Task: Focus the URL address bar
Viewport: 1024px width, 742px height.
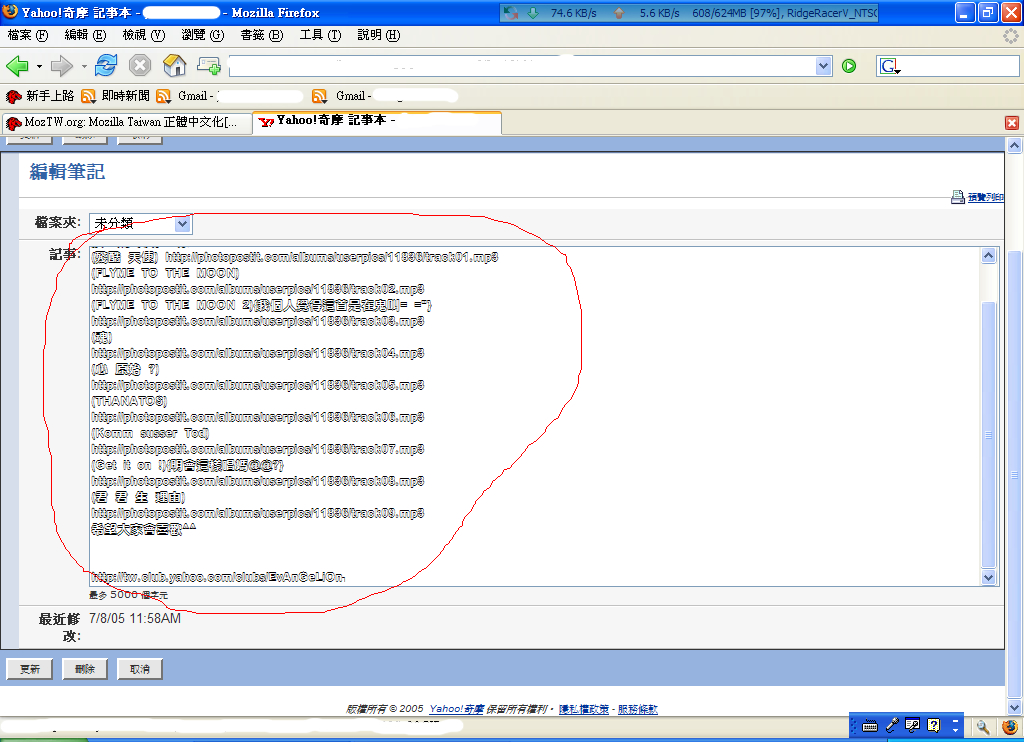Action: point(522,66)
